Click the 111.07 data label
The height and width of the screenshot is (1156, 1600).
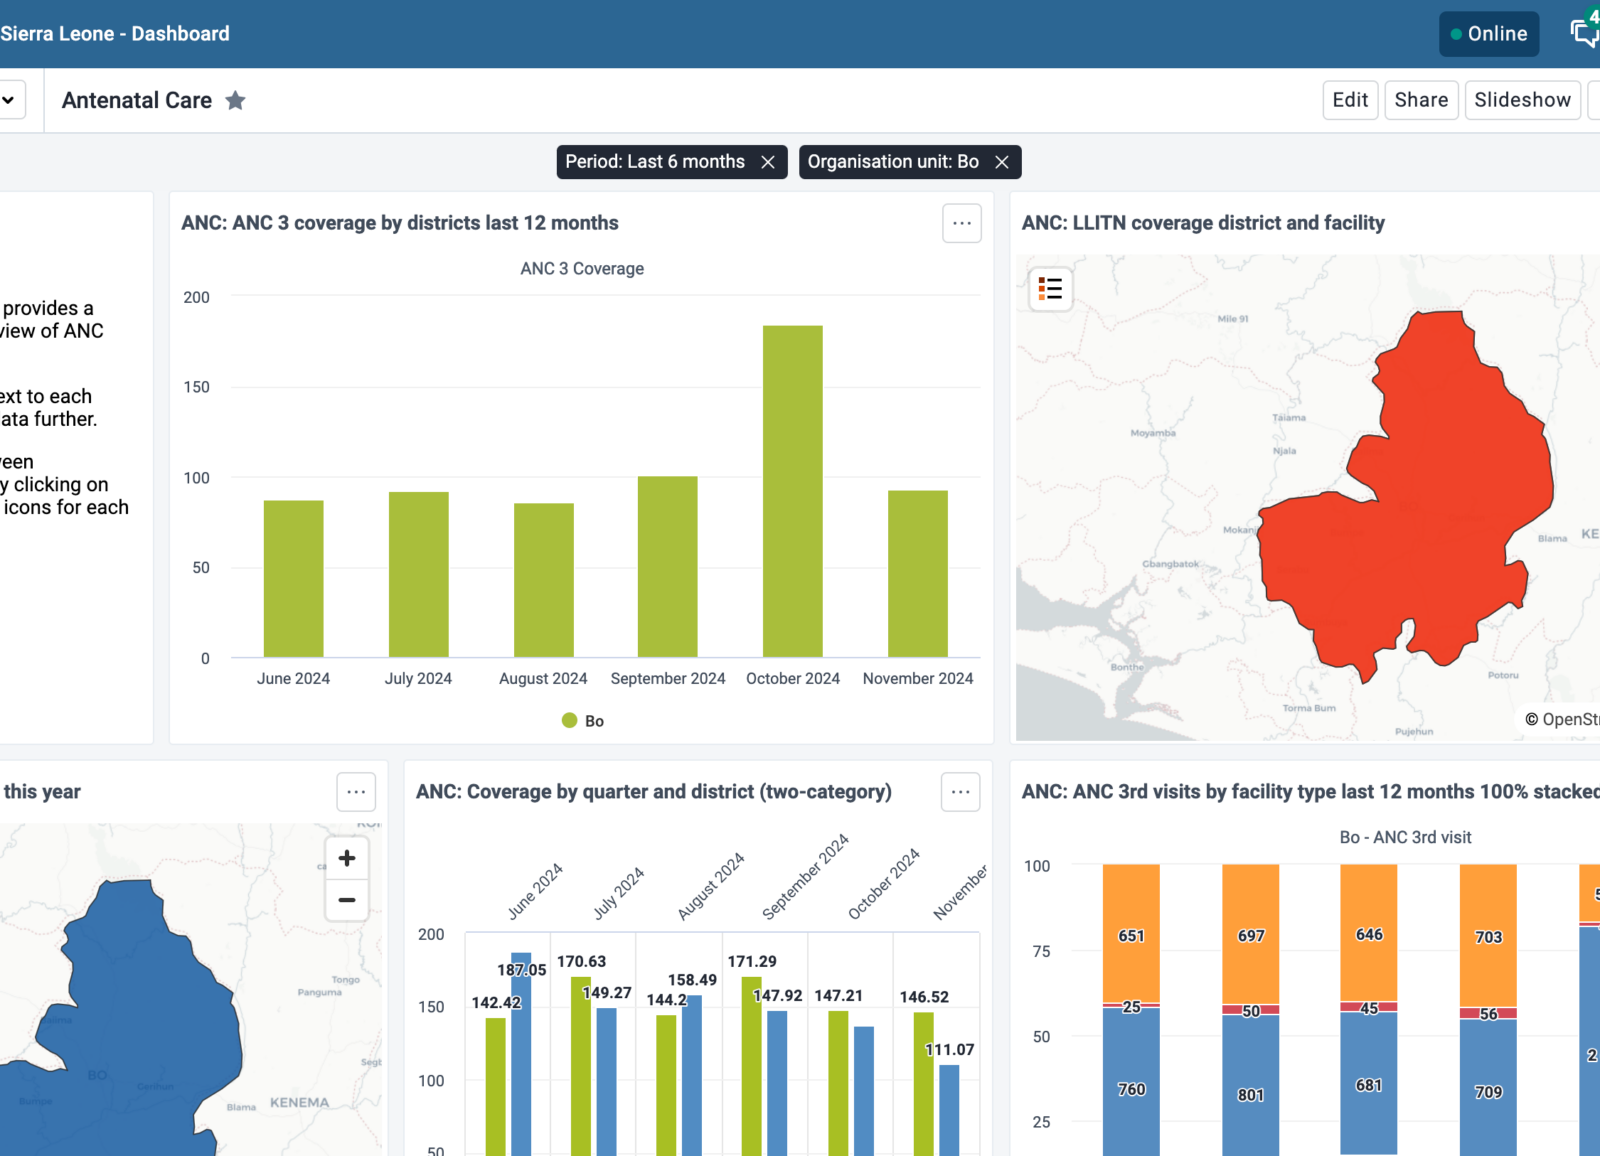(949, 1049)
